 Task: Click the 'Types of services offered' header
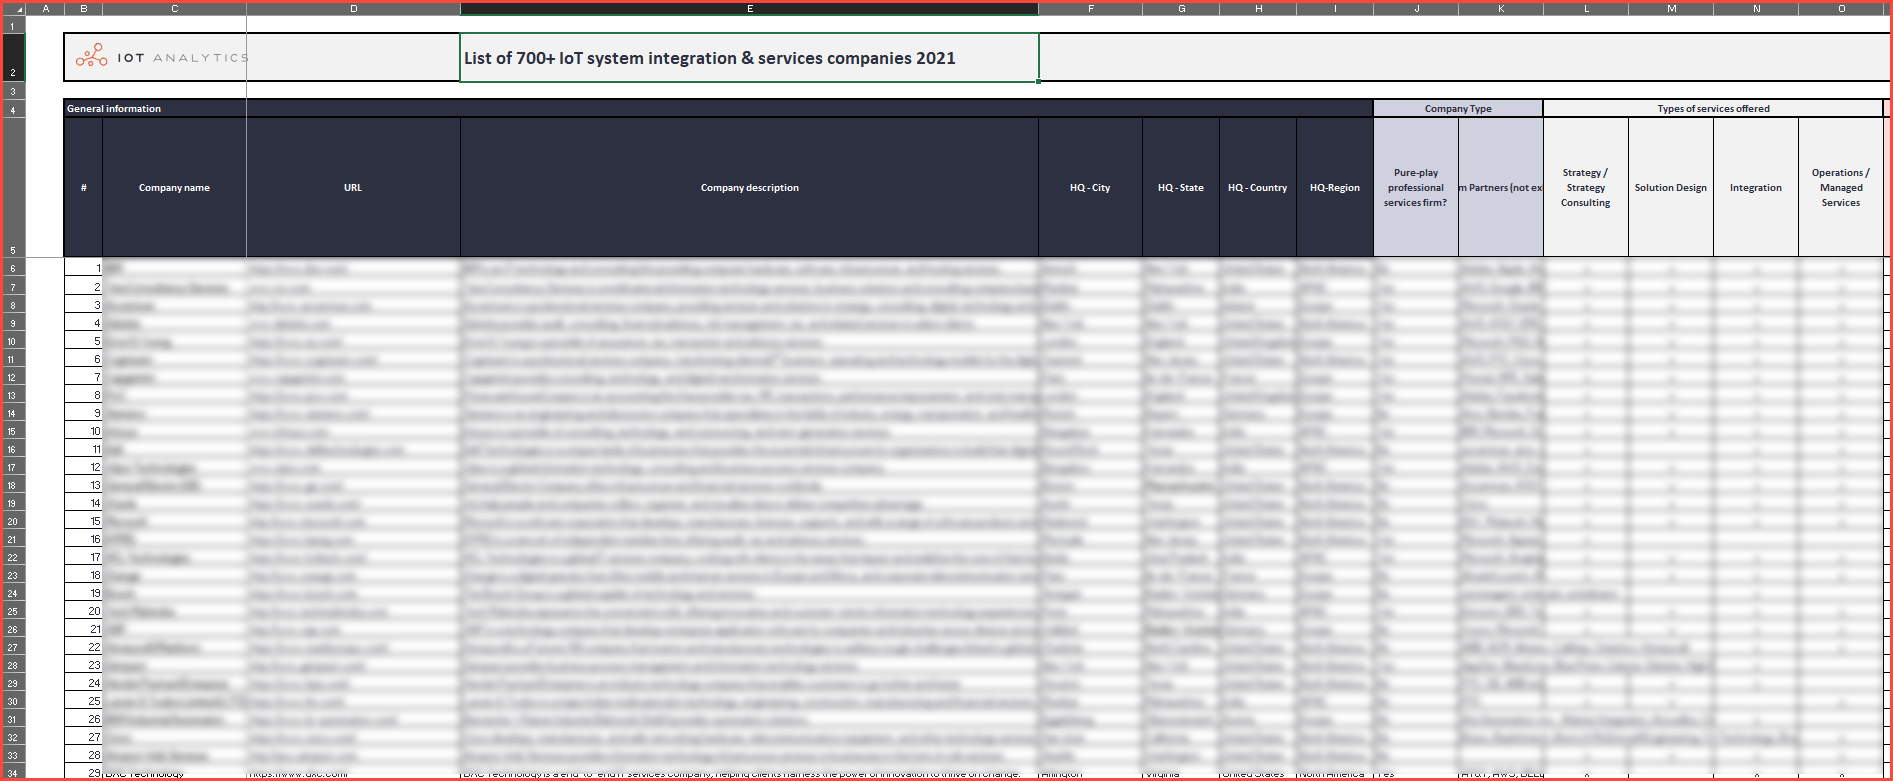tap(1713, 108)
